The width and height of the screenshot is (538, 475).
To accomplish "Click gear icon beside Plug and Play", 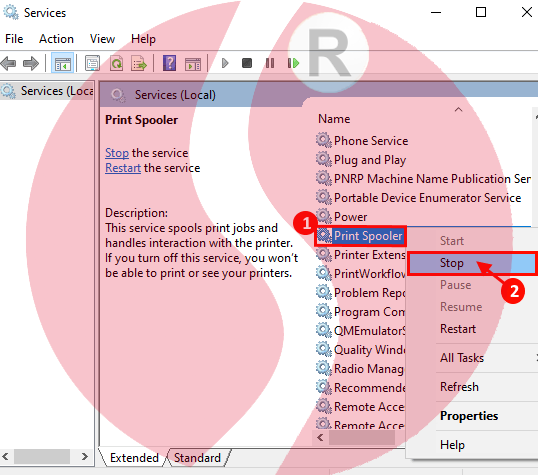I will [x=324, y=159].
